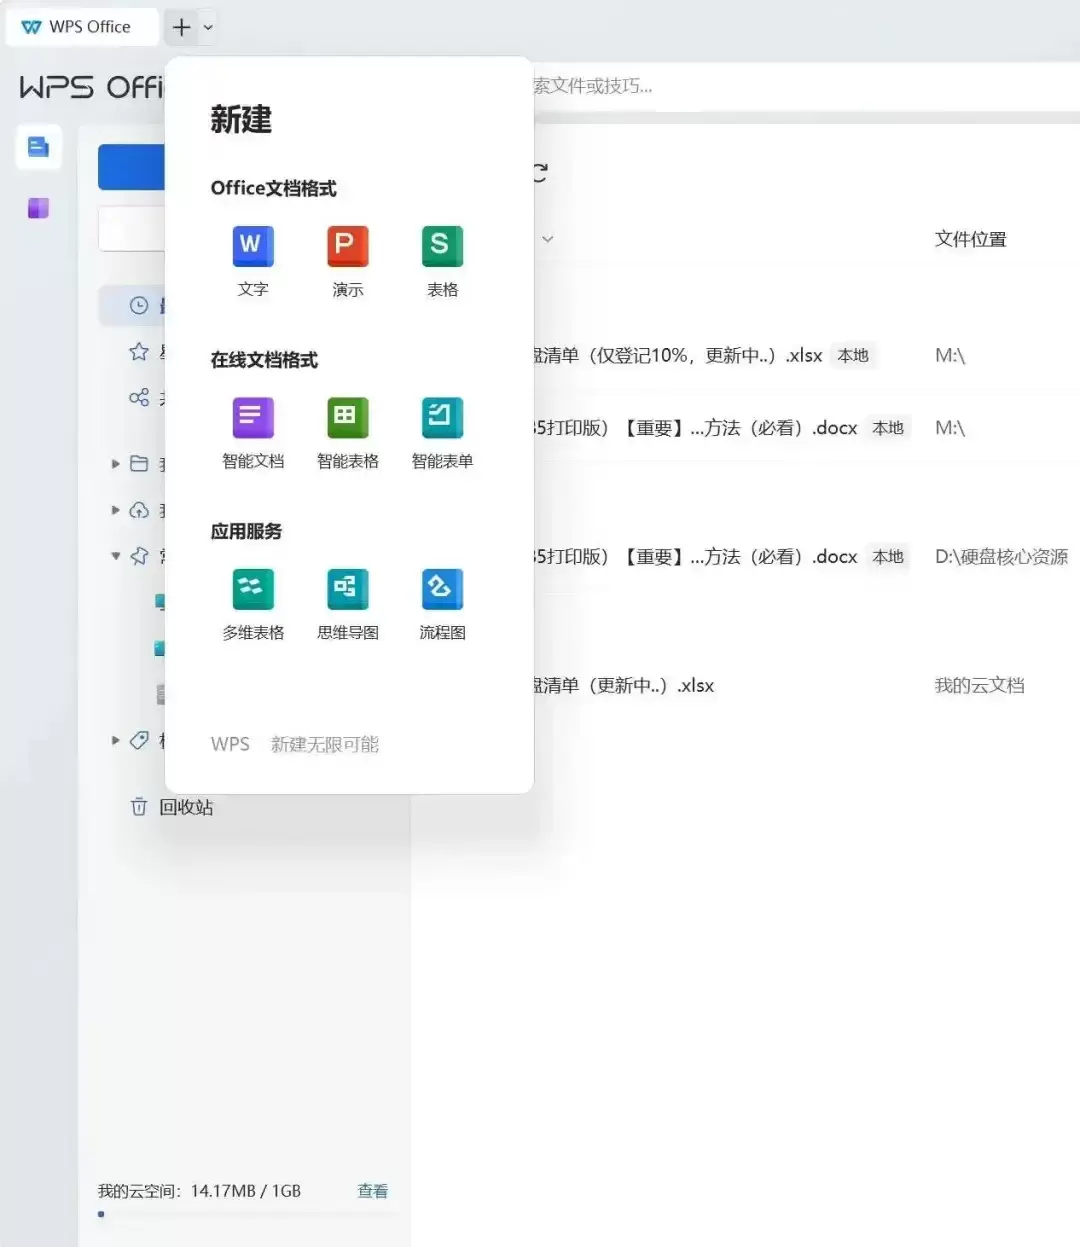Create a new 思维导图 mind map

click(x=347, y=604)
